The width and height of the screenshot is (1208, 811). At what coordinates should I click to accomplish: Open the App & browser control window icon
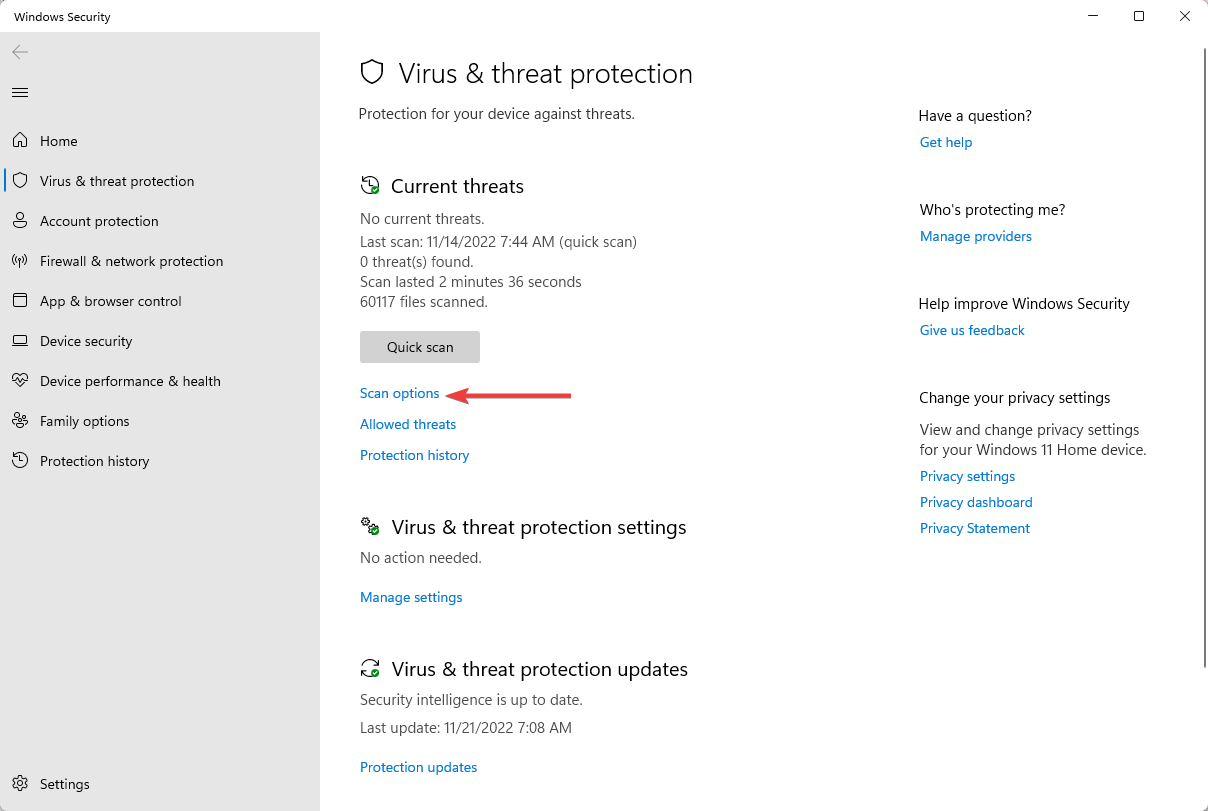20,301
